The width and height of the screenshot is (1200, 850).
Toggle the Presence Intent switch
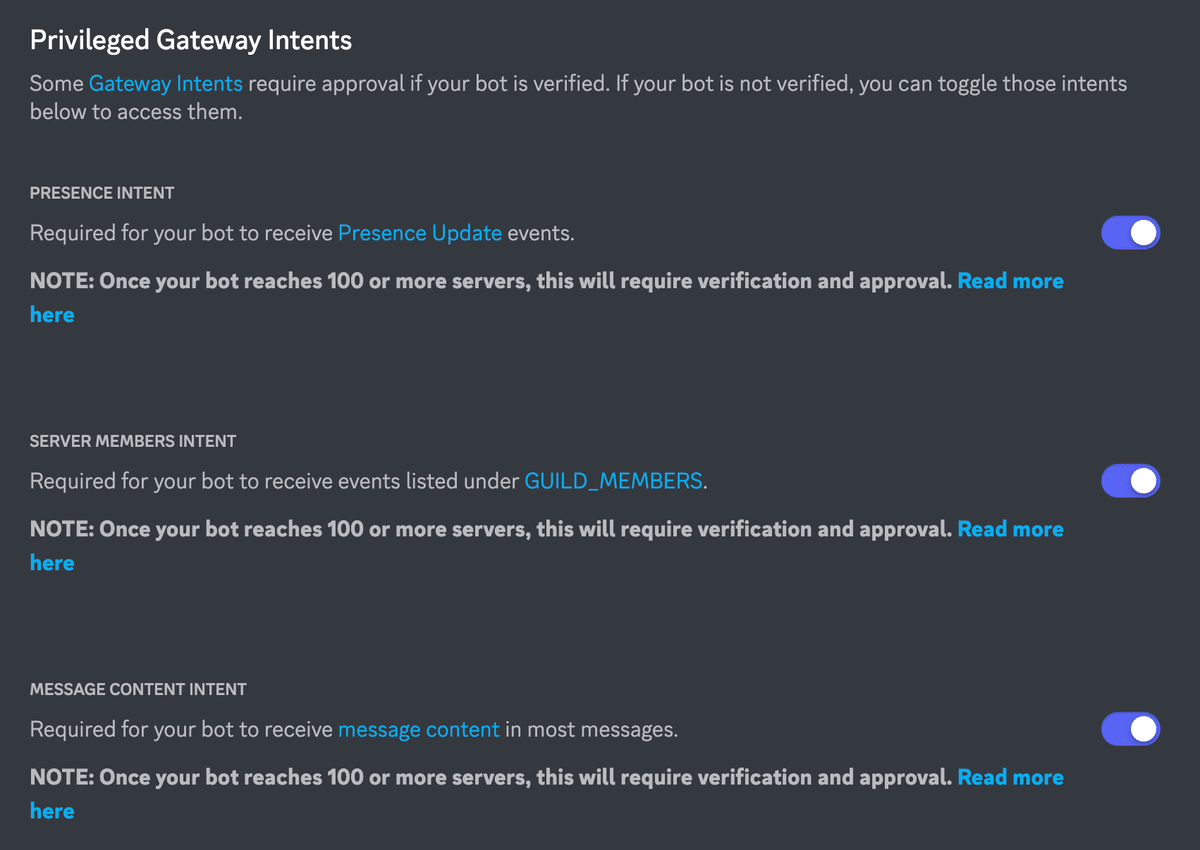click(x=1130, y=233)
